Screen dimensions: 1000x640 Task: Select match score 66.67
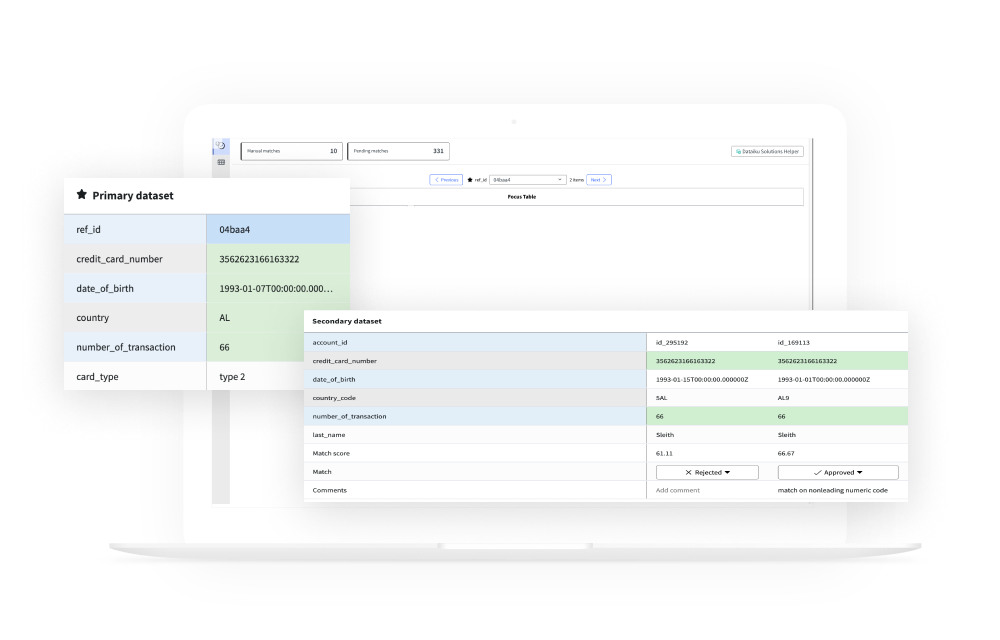(x=786, y=453)
